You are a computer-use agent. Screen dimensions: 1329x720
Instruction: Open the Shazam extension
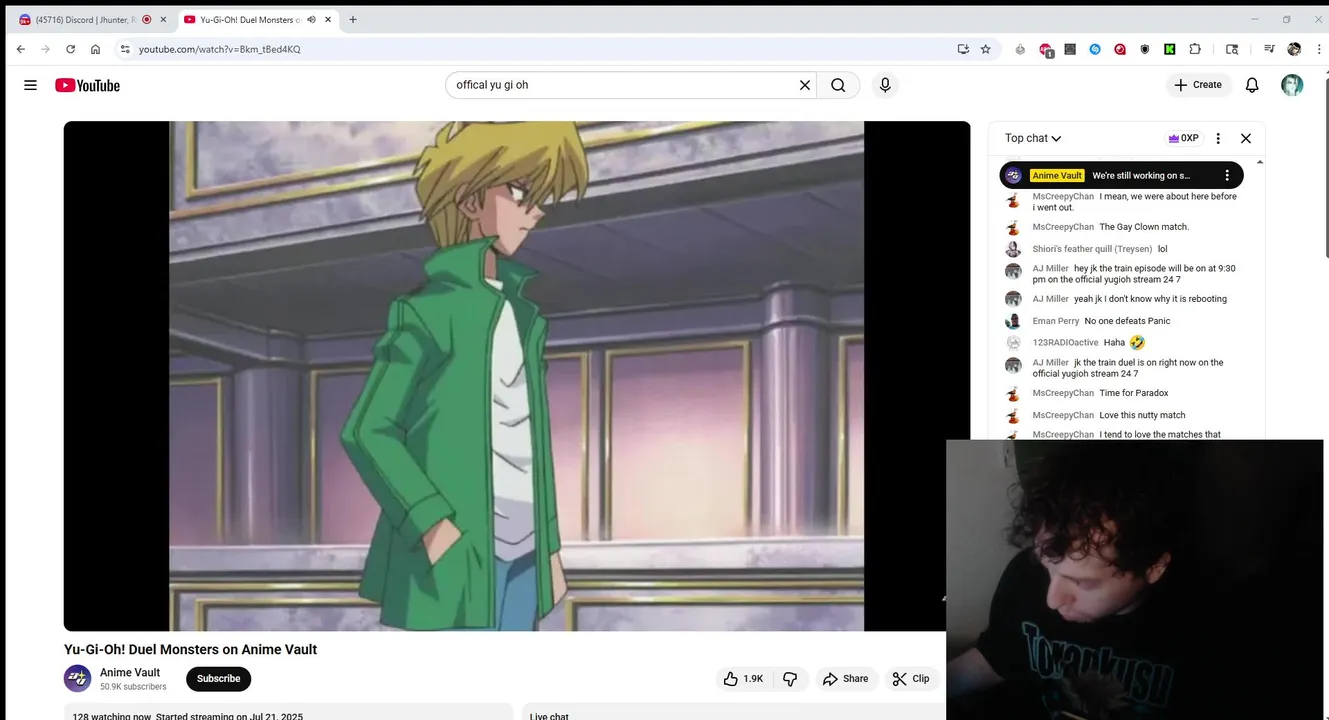click(1095, 49)
